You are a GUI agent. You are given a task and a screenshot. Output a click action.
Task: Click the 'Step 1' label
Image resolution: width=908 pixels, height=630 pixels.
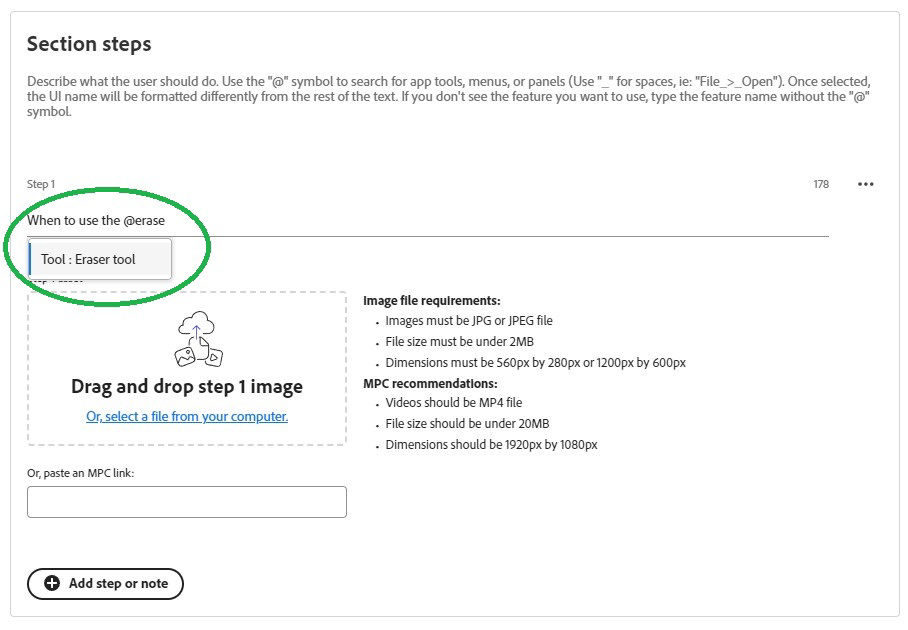pos(41,184)
